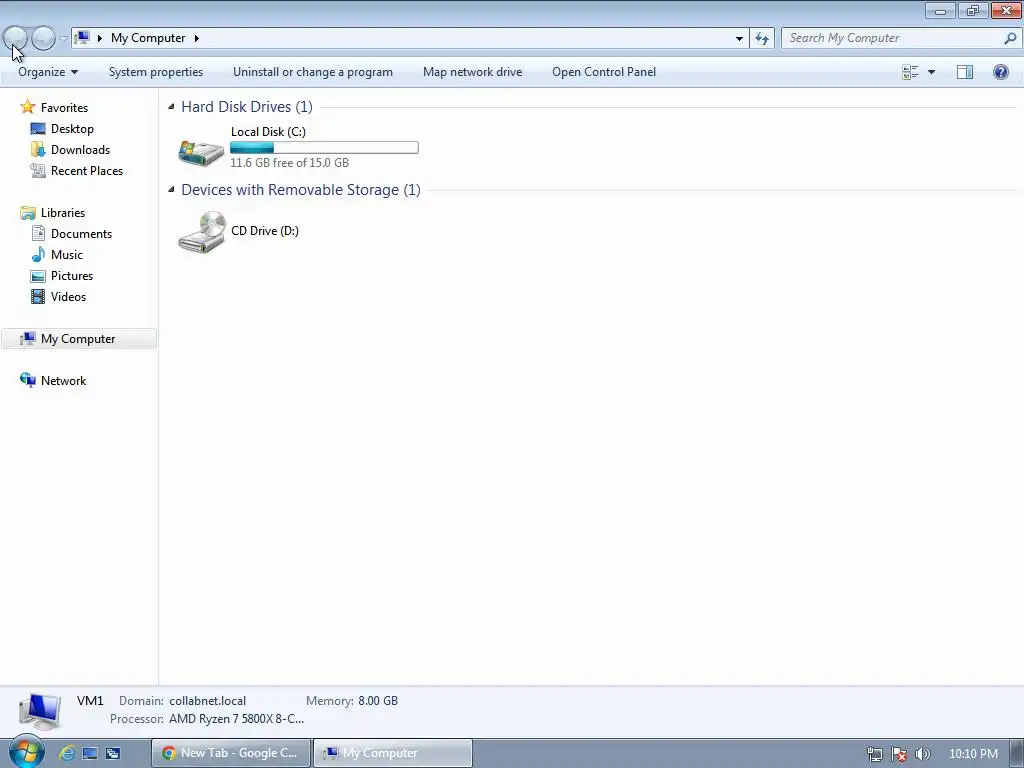
Task: Choose Map network drive
Action: coord(472,72)
